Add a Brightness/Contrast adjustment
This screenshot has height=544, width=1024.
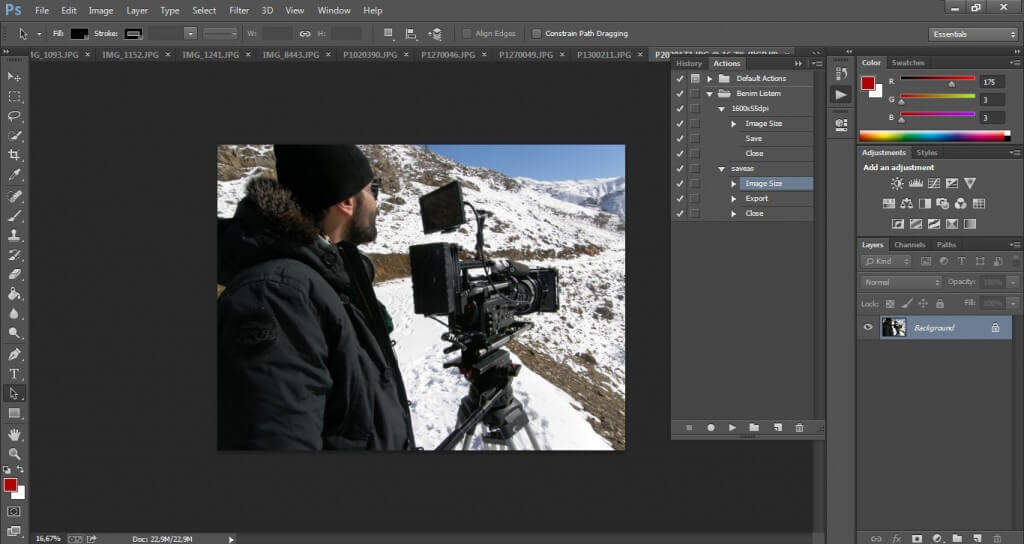point(897,183)
